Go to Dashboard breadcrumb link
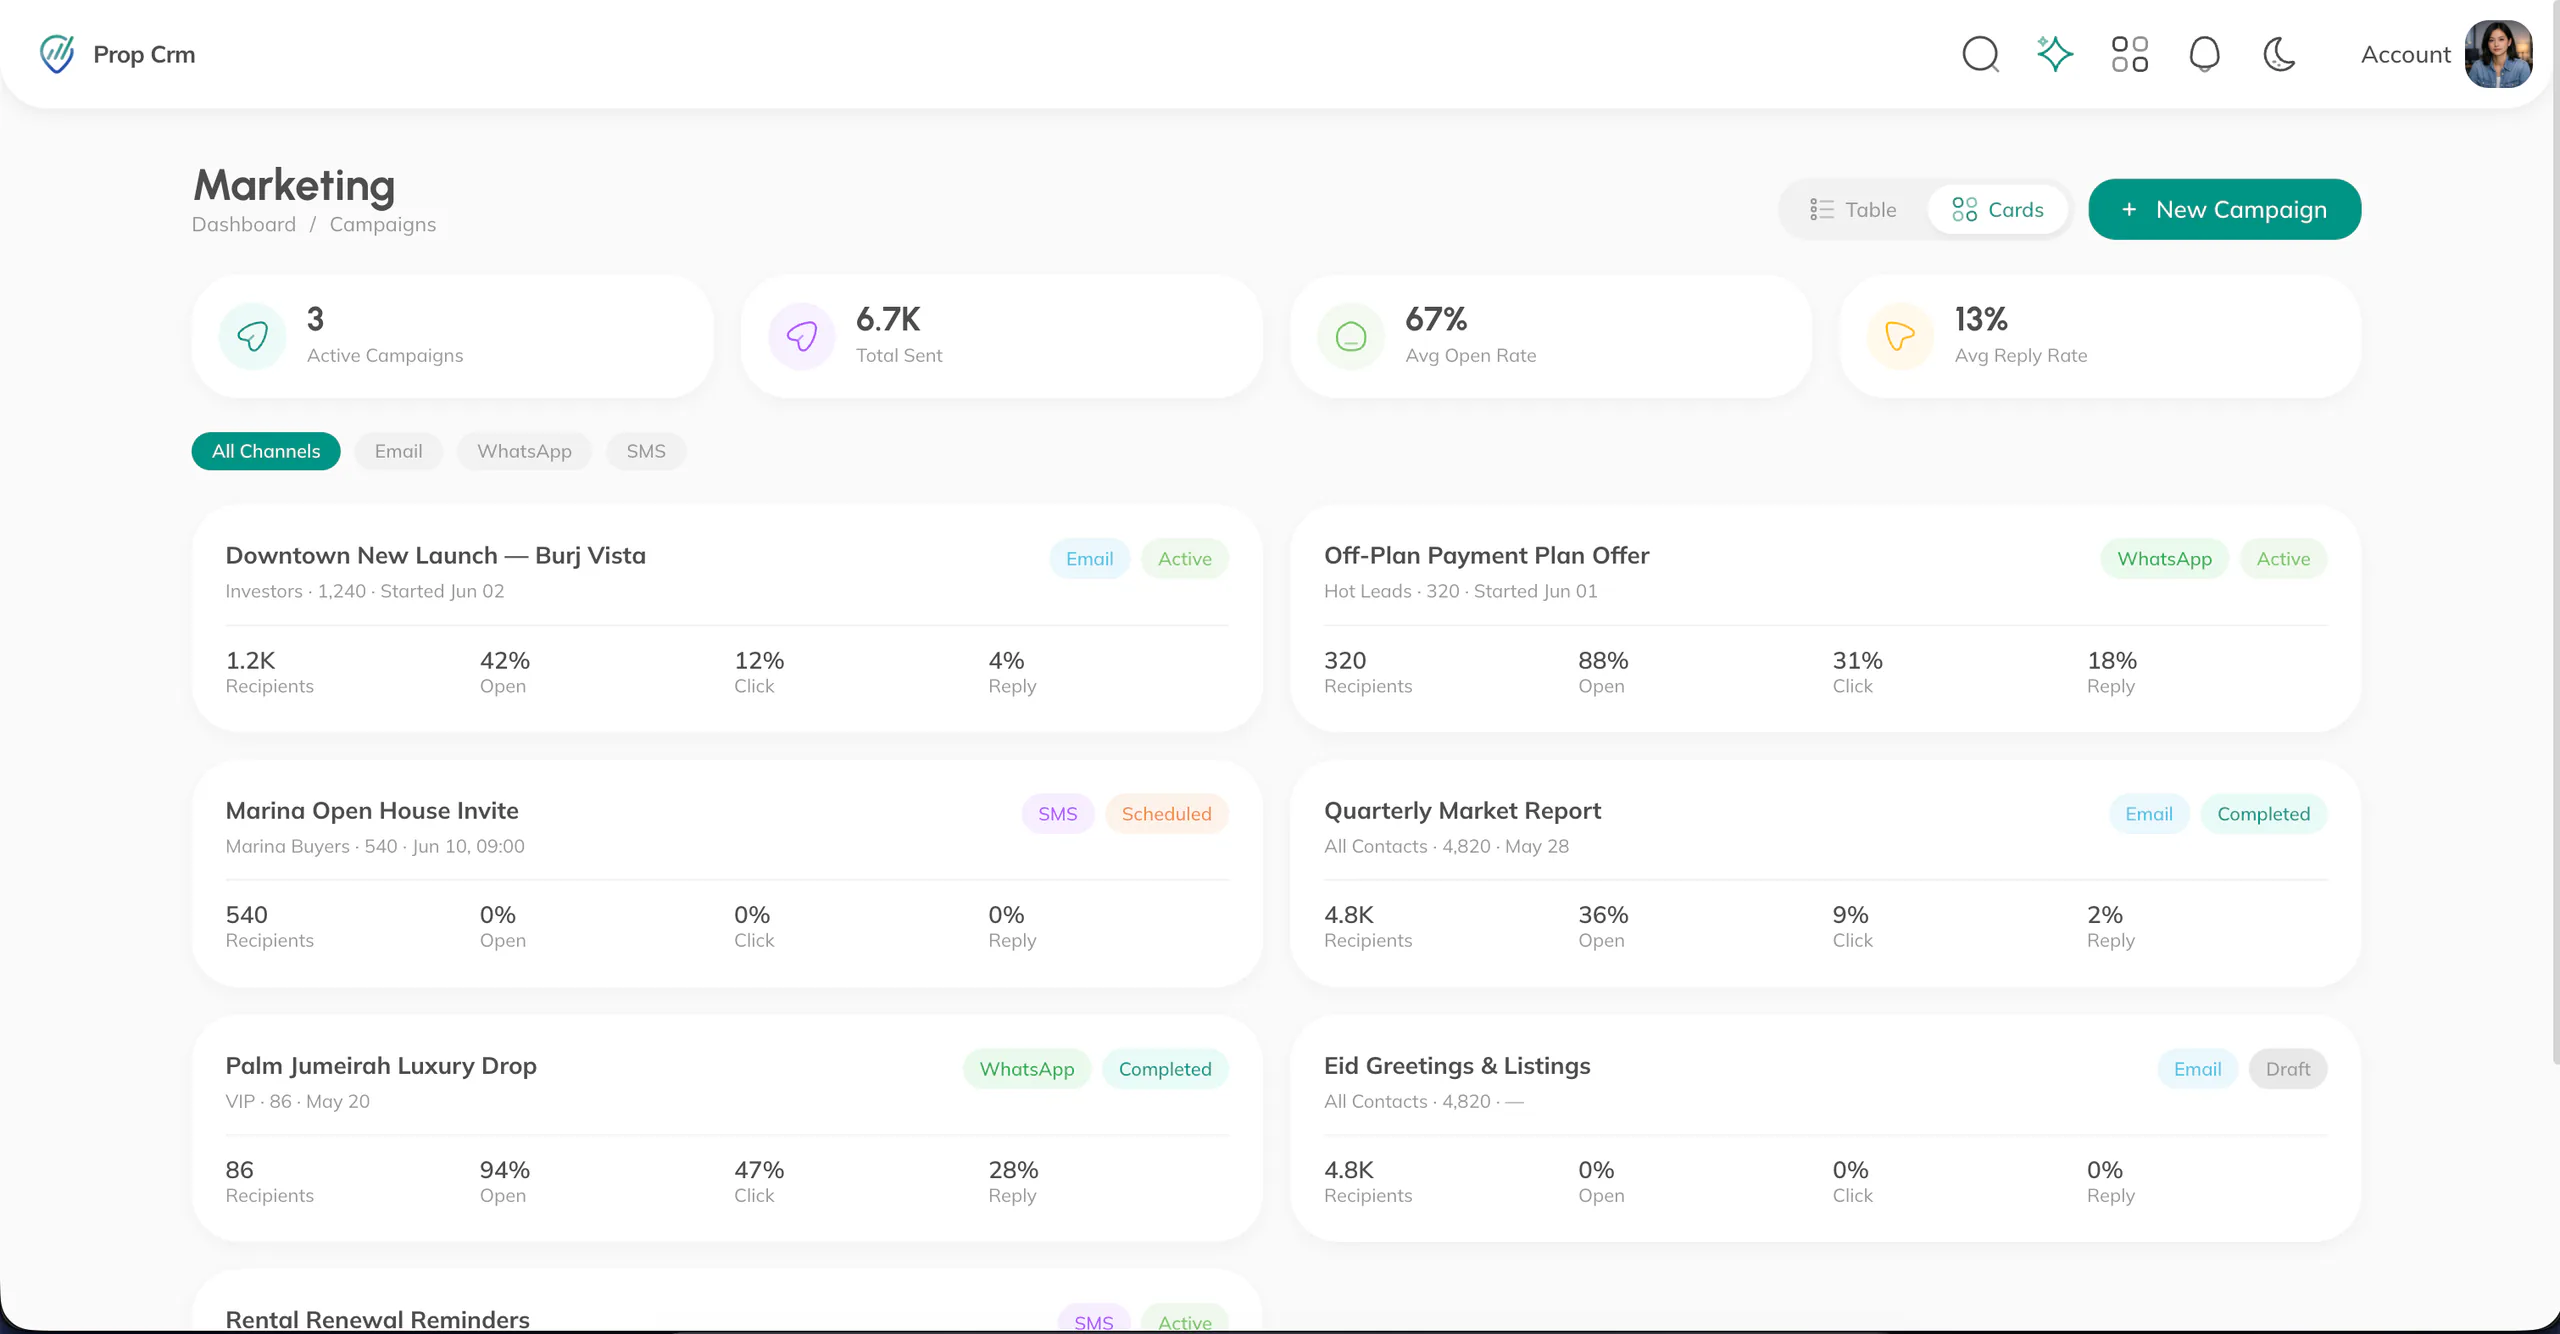This screenshot has width=2560, height=1334. coord(244,224)
